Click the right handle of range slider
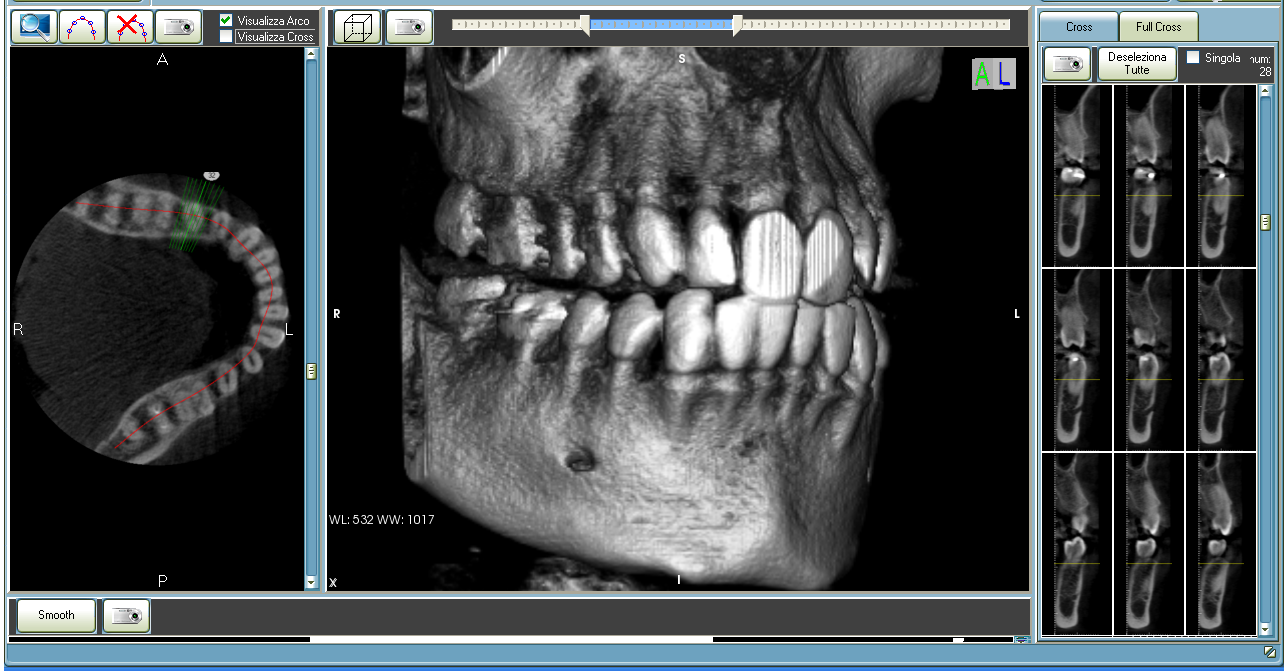The image size is (1288, 671). tap(737, 25)
